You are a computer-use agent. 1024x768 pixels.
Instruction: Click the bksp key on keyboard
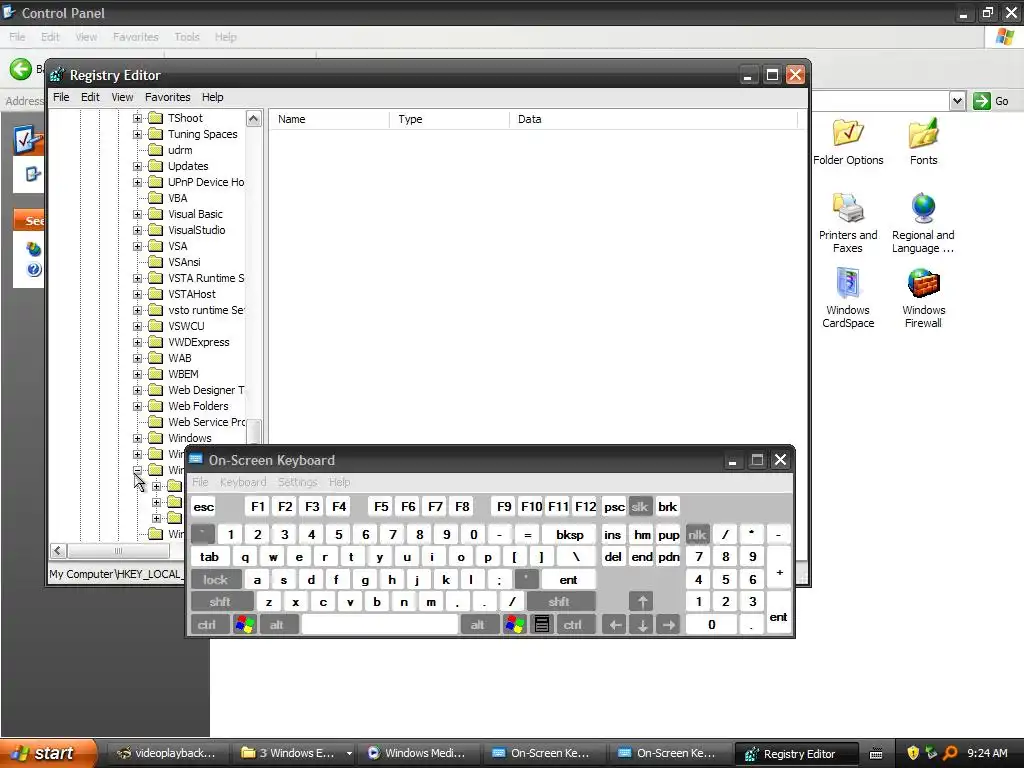coord(569,535)
